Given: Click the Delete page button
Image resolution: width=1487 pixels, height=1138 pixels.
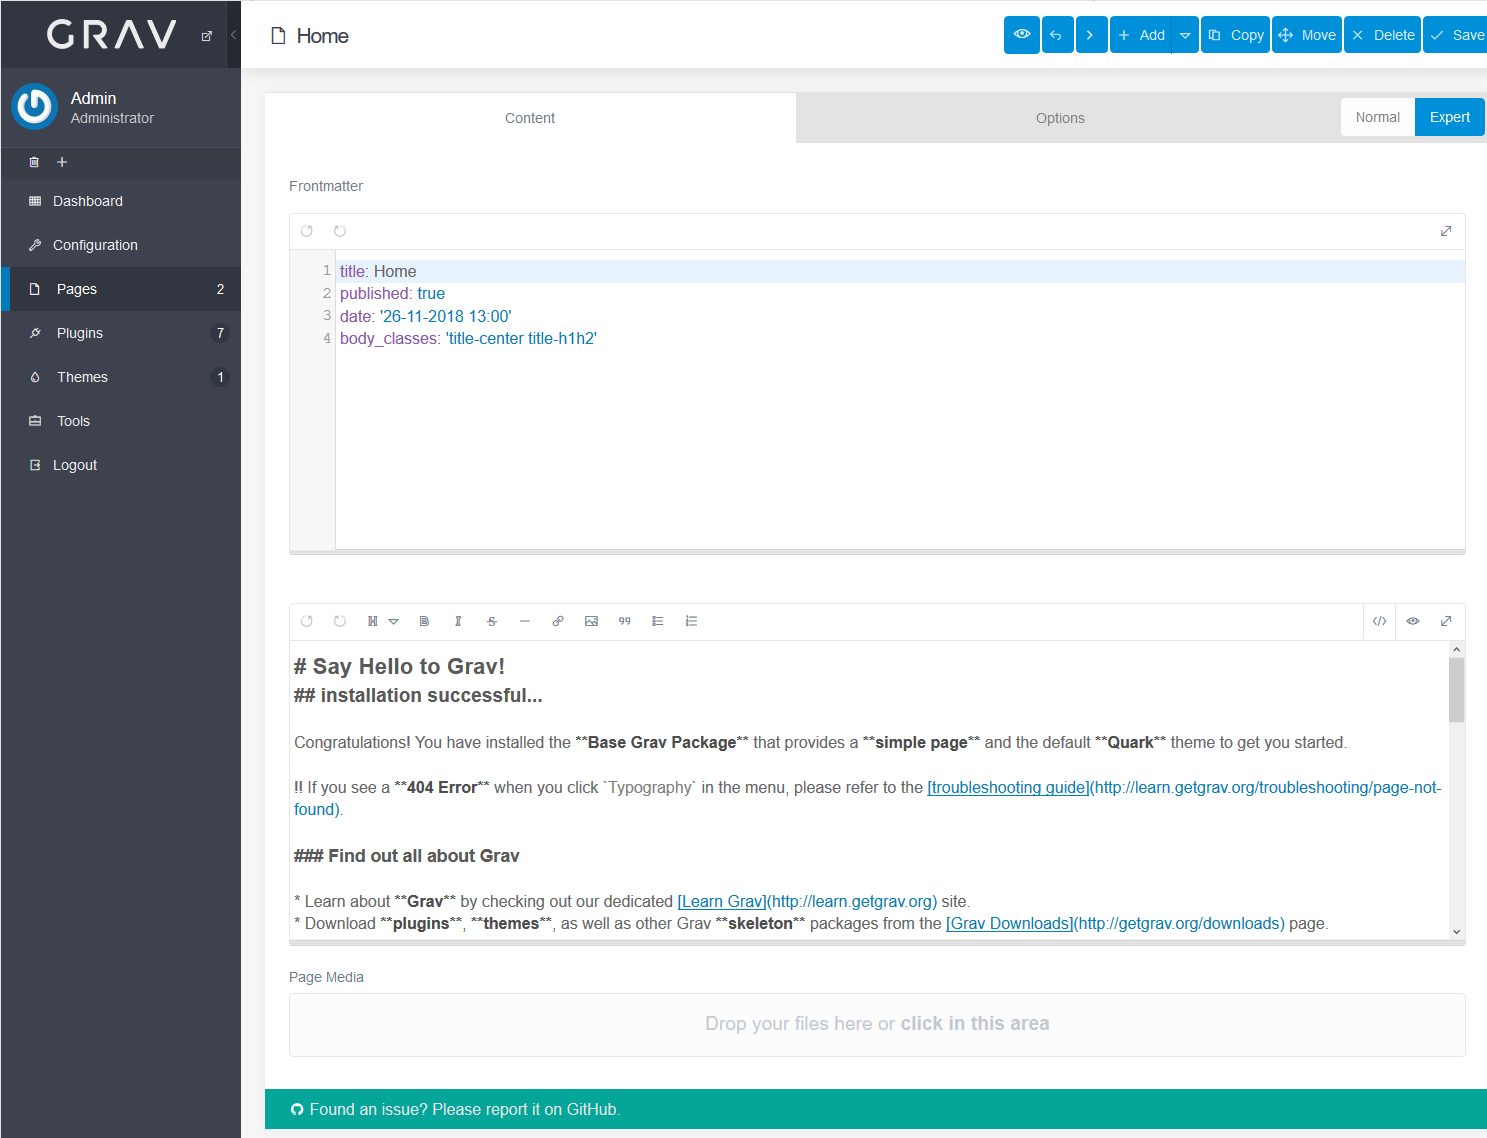Looking at the screenshot, I should [x=1382, y=35].
